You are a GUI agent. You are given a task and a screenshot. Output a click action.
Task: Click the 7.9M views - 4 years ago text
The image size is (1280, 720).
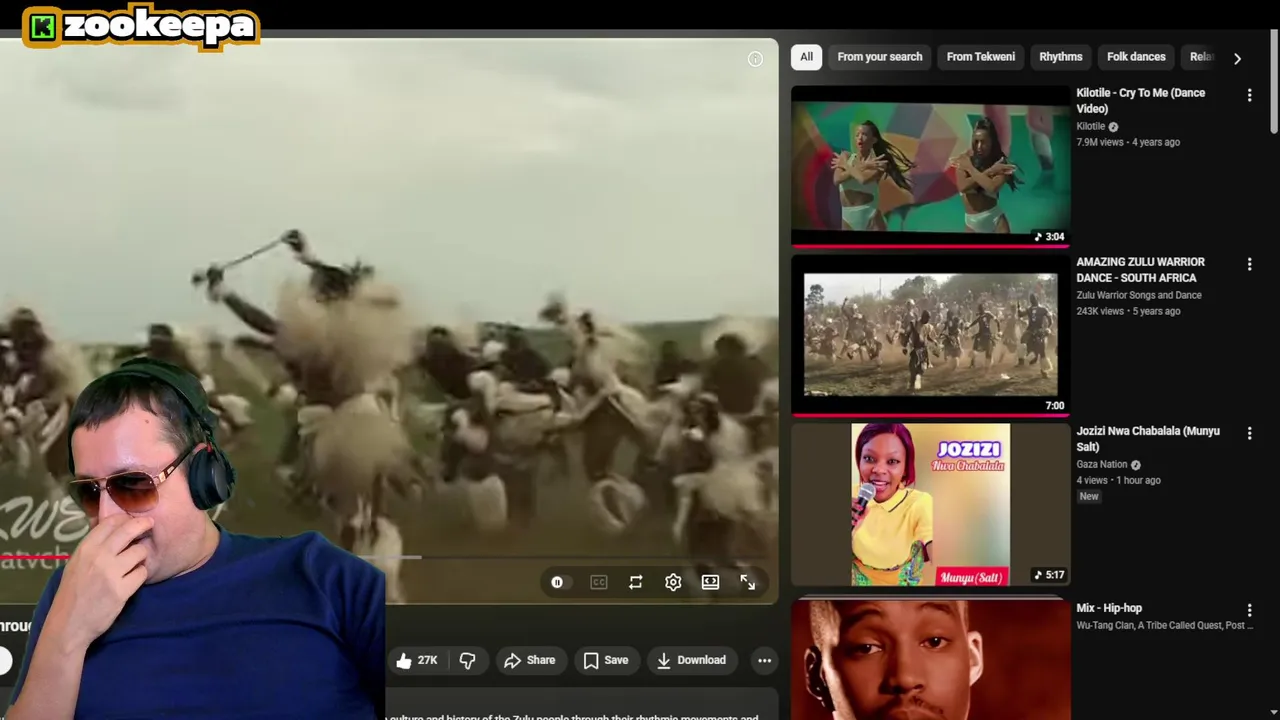coord(1128,142)
